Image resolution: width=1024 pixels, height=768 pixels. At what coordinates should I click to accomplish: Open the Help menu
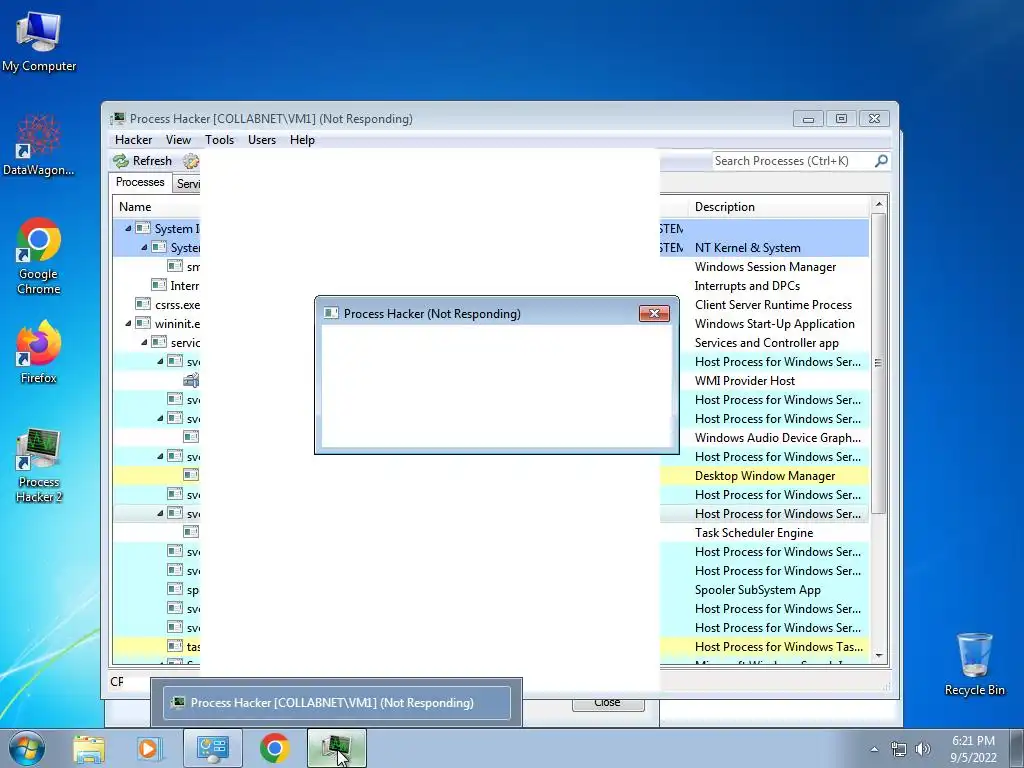point(302,140)
